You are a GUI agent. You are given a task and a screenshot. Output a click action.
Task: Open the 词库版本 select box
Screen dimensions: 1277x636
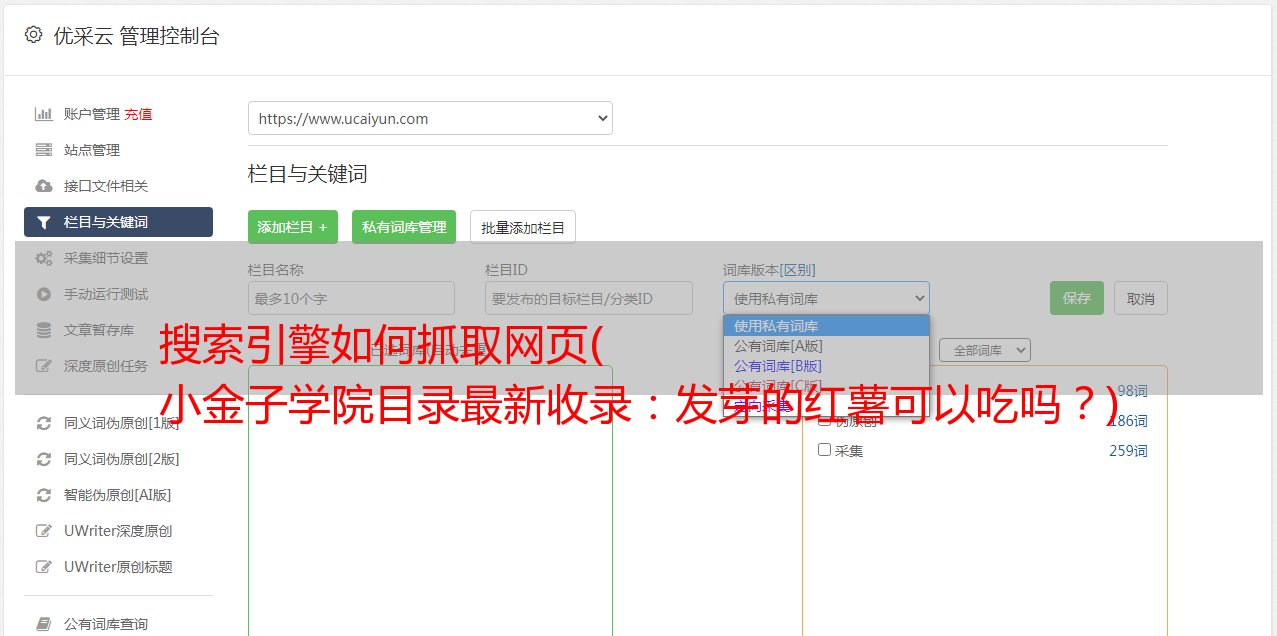point(826,298)
